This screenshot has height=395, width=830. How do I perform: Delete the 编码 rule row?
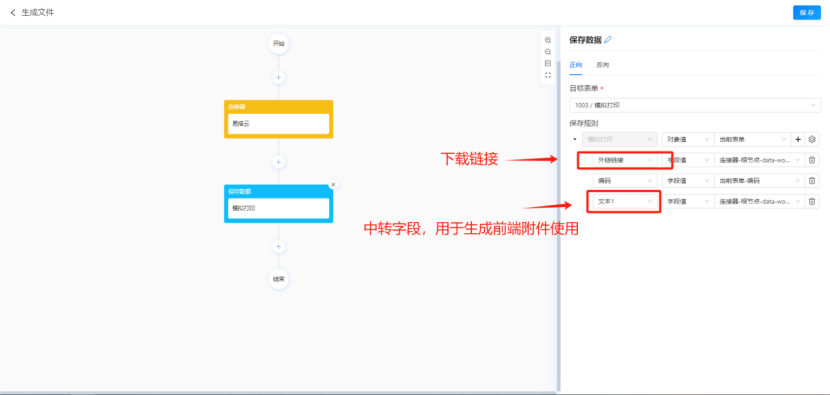812,181
